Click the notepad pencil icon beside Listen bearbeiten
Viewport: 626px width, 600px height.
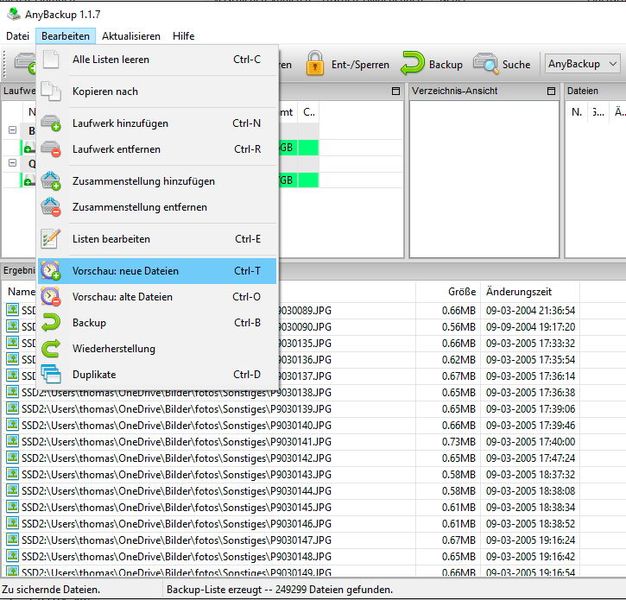[x=51, y=239]
